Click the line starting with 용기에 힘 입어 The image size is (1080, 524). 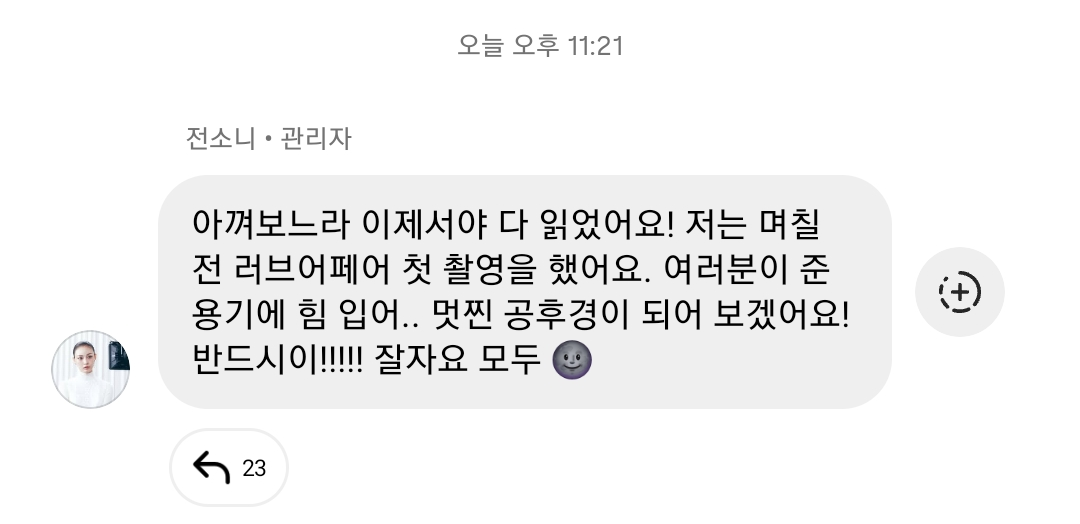pyautogui.click(x=521, y=315)
